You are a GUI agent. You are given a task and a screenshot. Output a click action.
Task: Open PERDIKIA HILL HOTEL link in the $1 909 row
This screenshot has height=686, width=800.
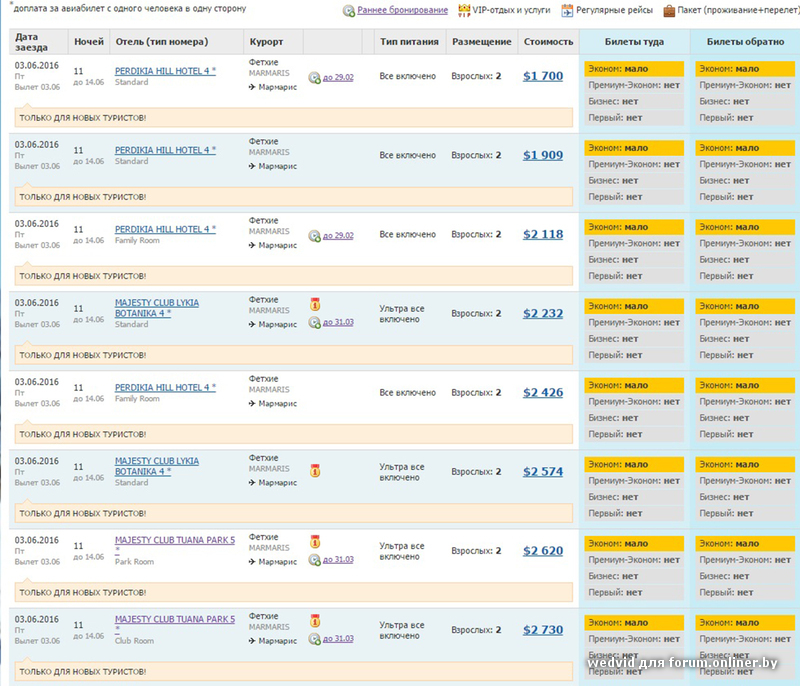coord(165,150)
